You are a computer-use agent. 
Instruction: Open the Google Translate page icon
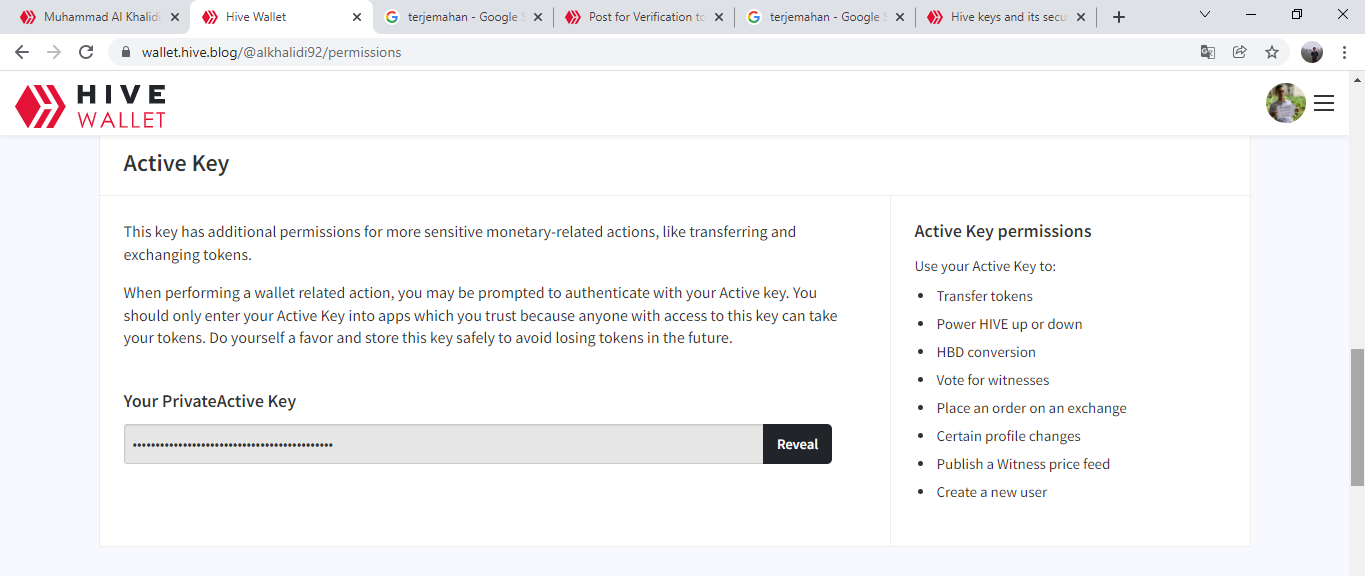click(x=1208, y=52)
